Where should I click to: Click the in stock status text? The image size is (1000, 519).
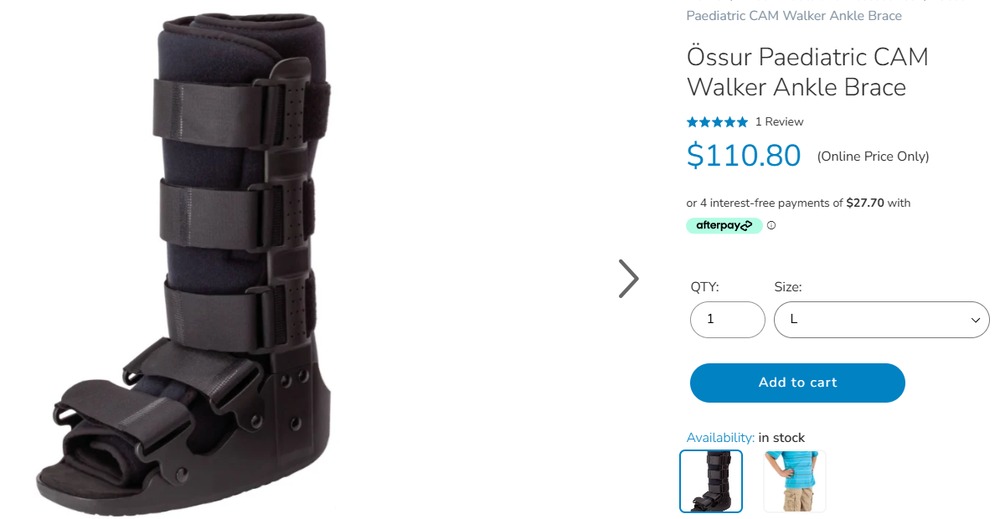tap(781, 438)
